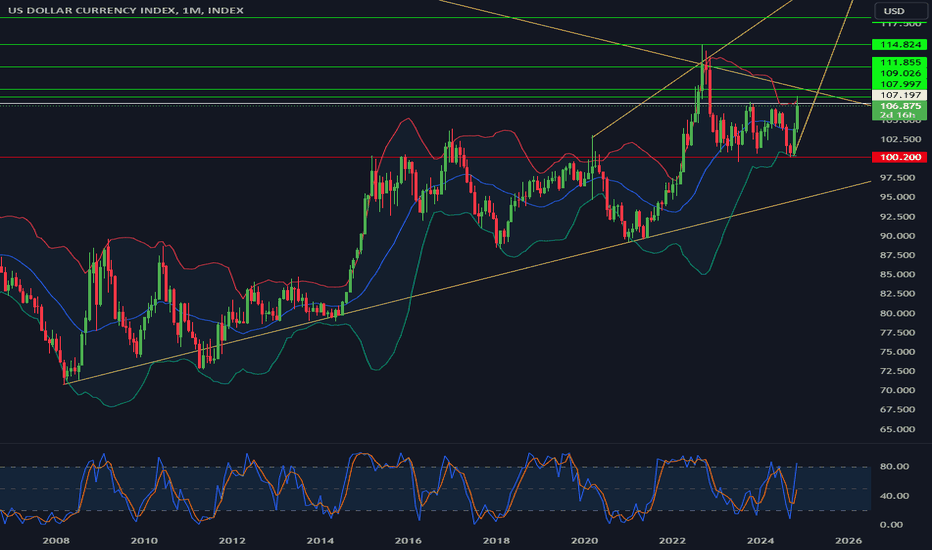932x550 pixels.
Task: Click 67.500 on the price axis
Action: (x=900, y=410)
